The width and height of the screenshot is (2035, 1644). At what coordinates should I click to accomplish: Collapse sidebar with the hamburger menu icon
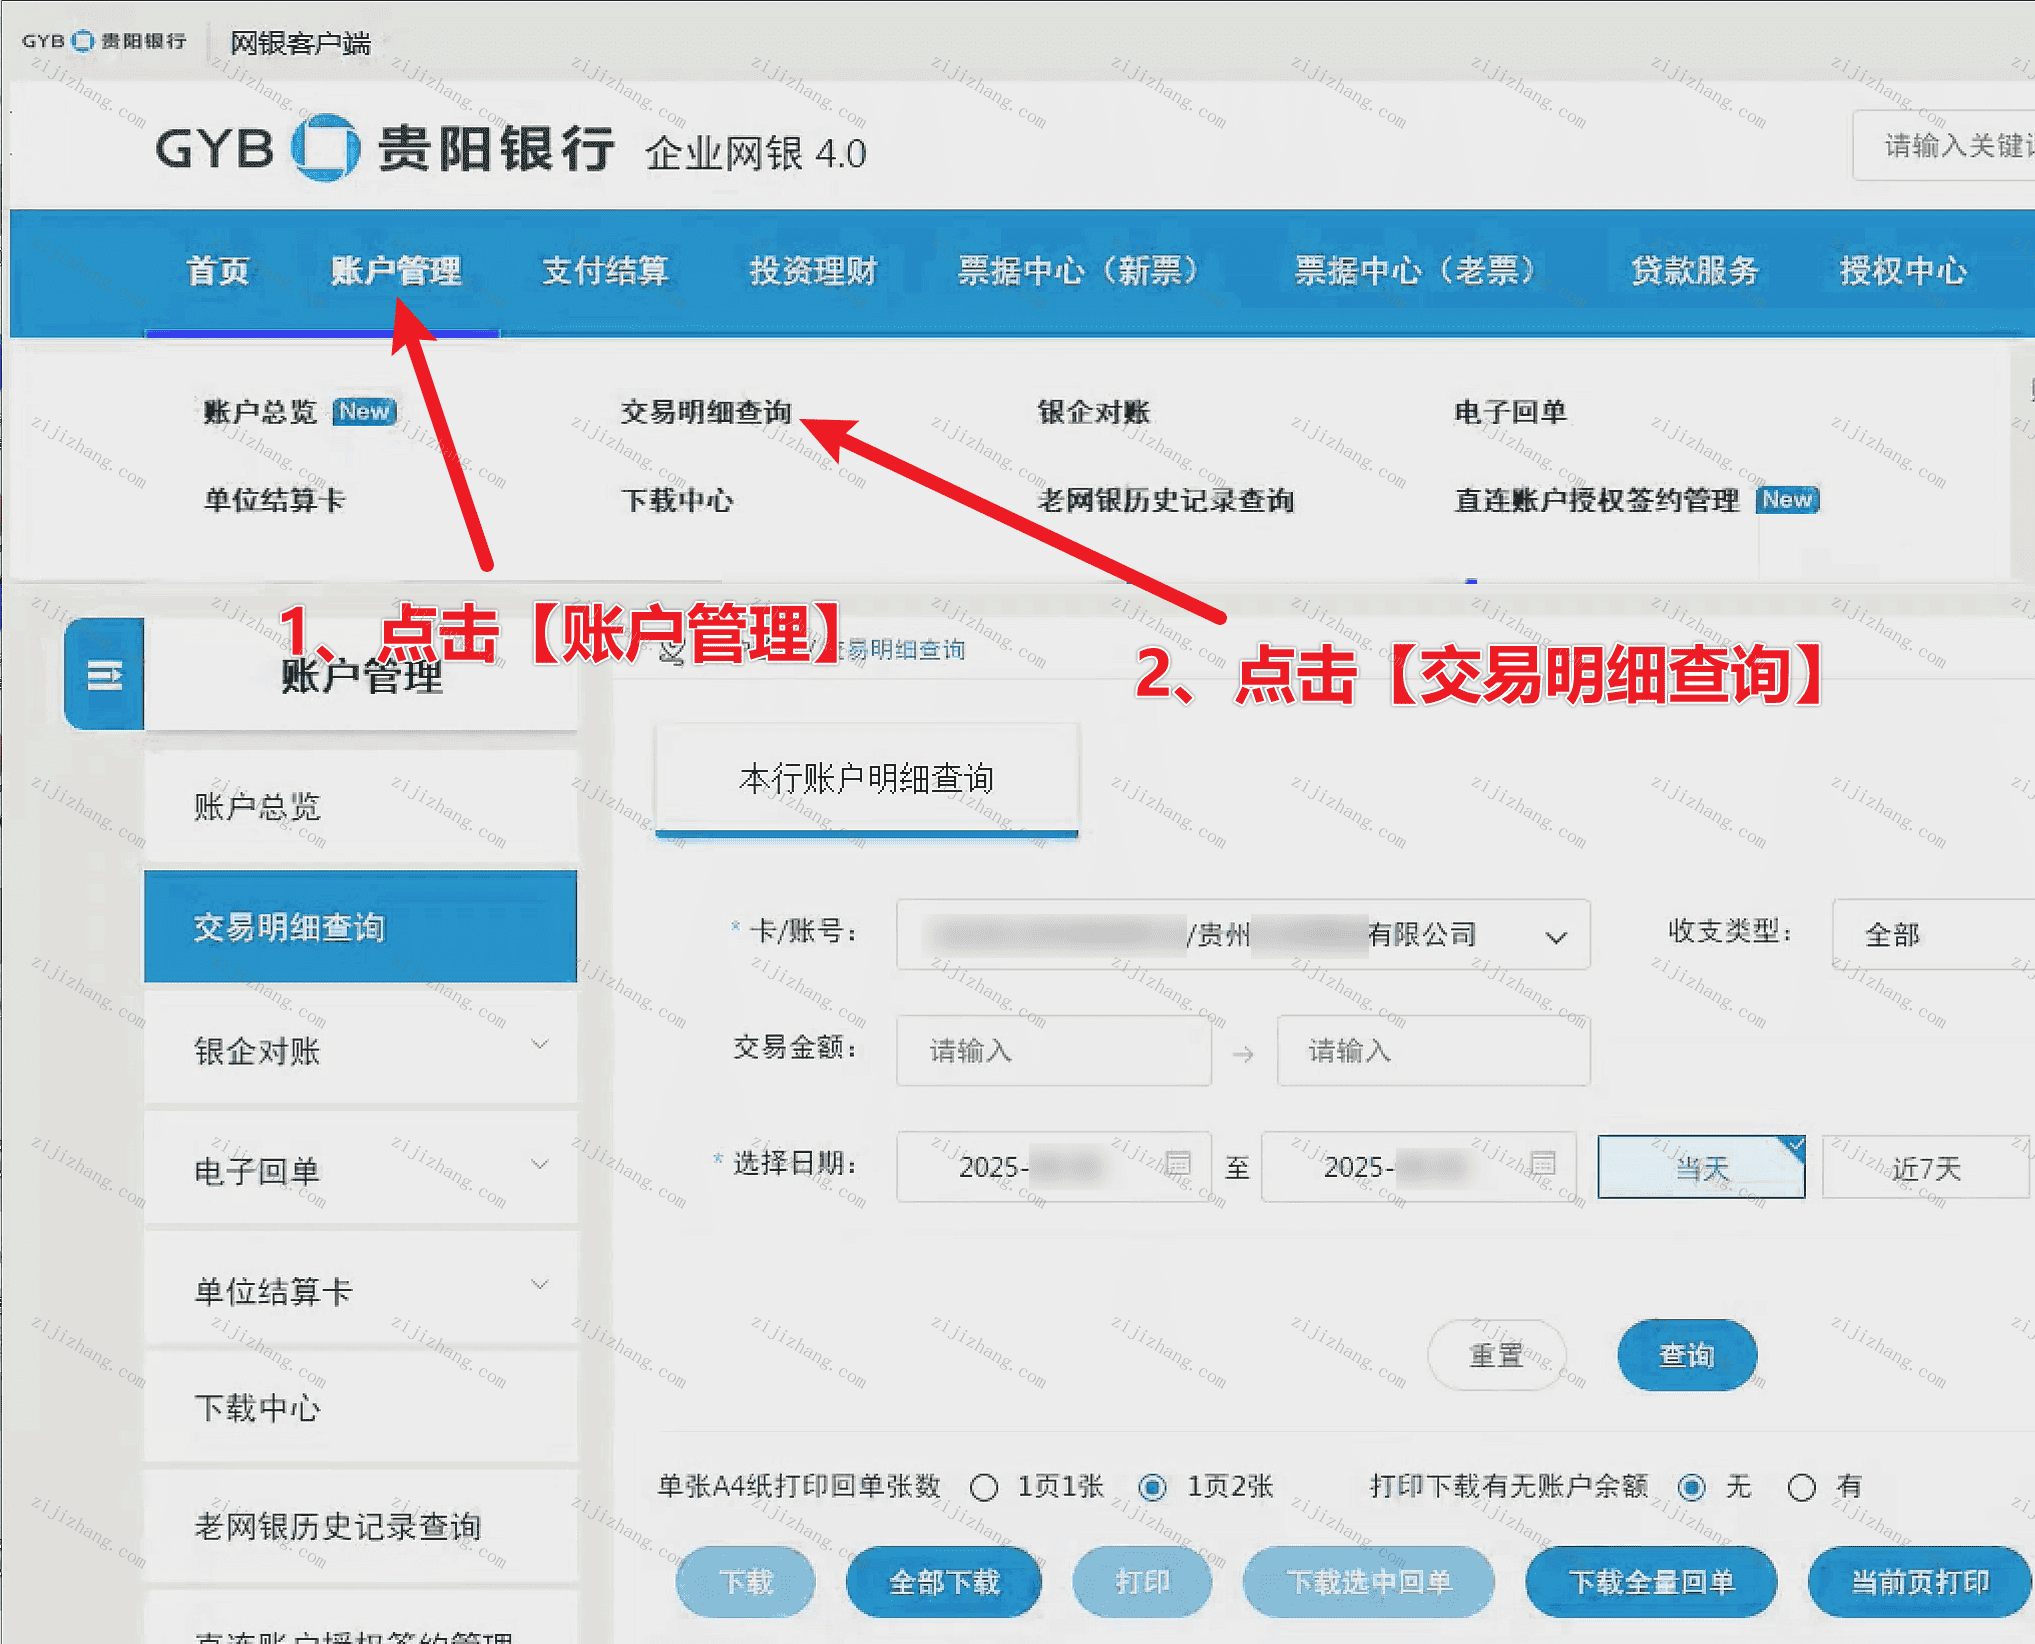click(x=104, y=675)
